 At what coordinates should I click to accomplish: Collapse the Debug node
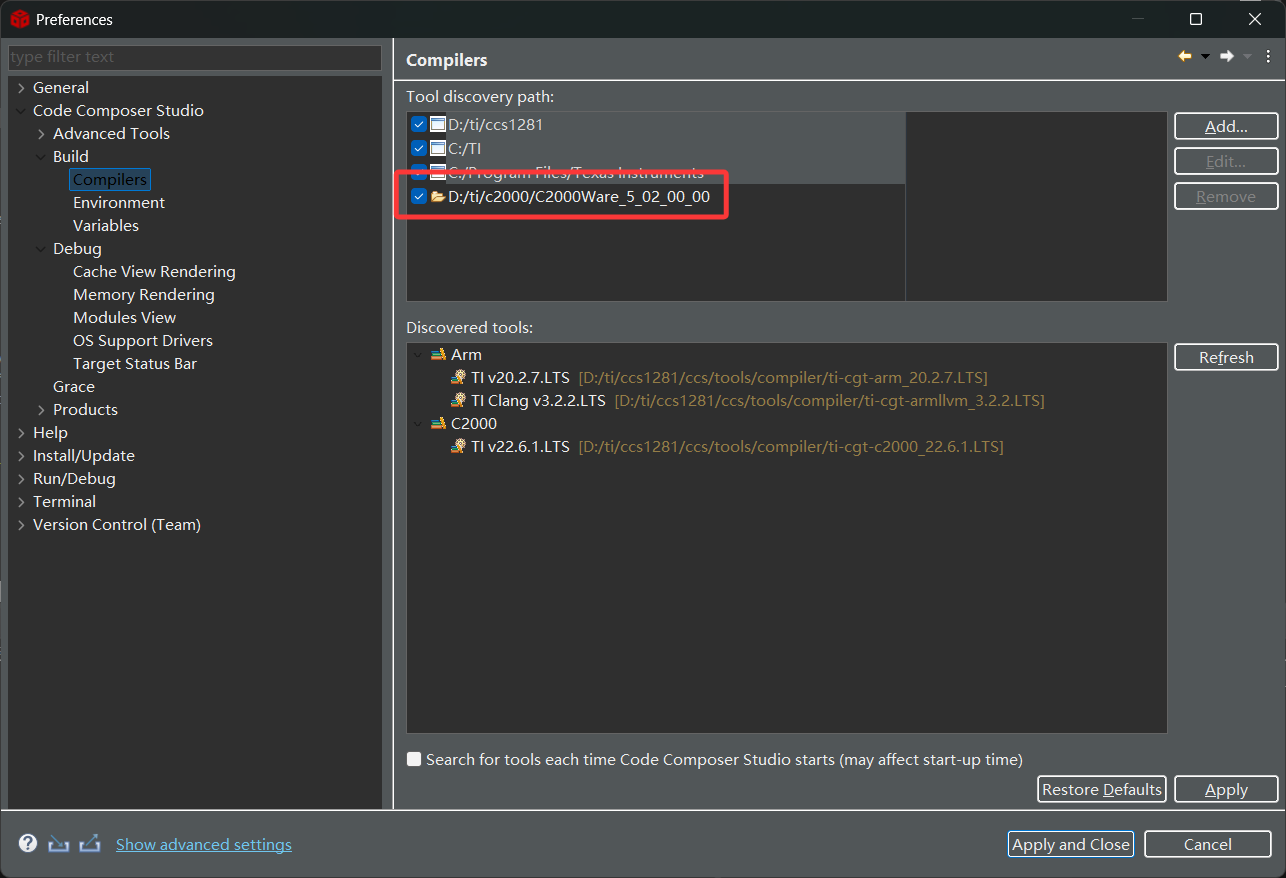[42, 249]
